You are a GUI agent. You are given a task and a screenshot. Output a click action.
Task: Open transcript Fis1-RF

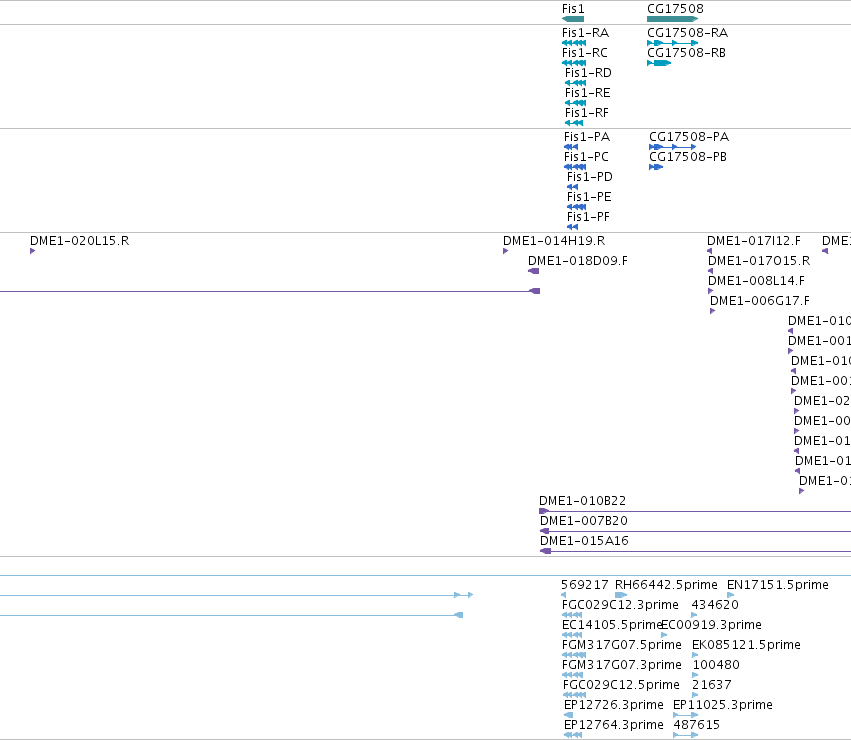click(x=587, y=113)
